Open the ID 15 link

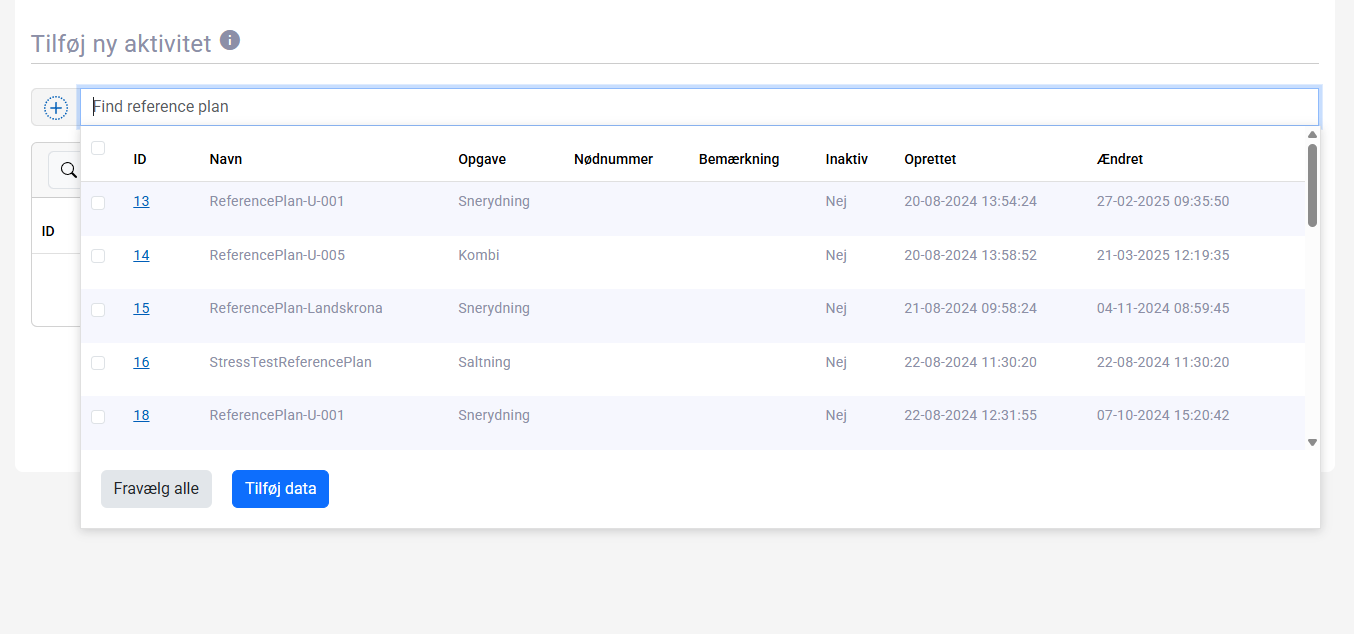point(141,308)
